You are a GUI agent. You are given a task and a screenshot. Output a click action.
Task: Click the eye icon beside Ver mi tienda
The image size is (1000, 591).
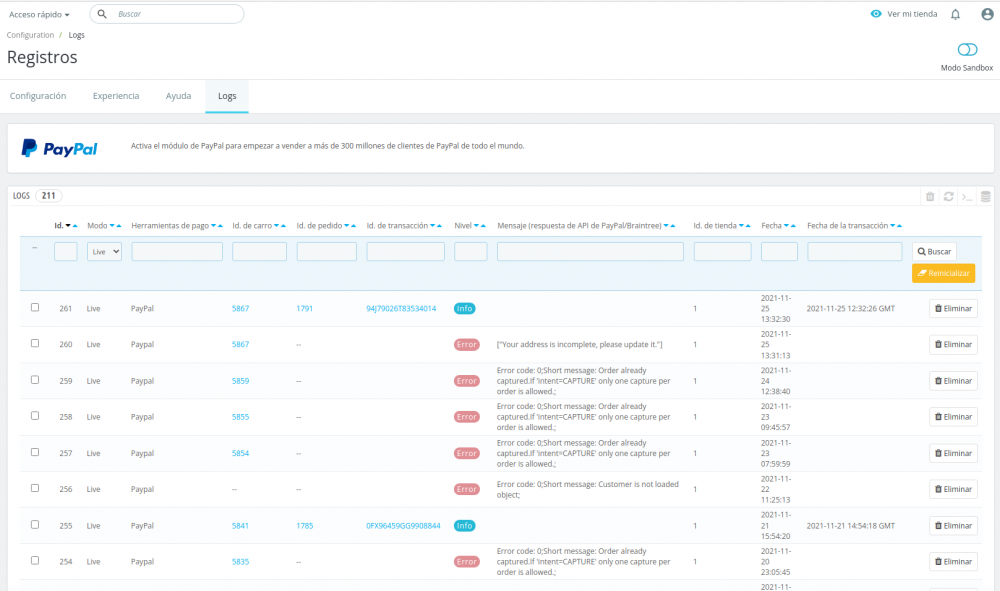click(876, 14)
